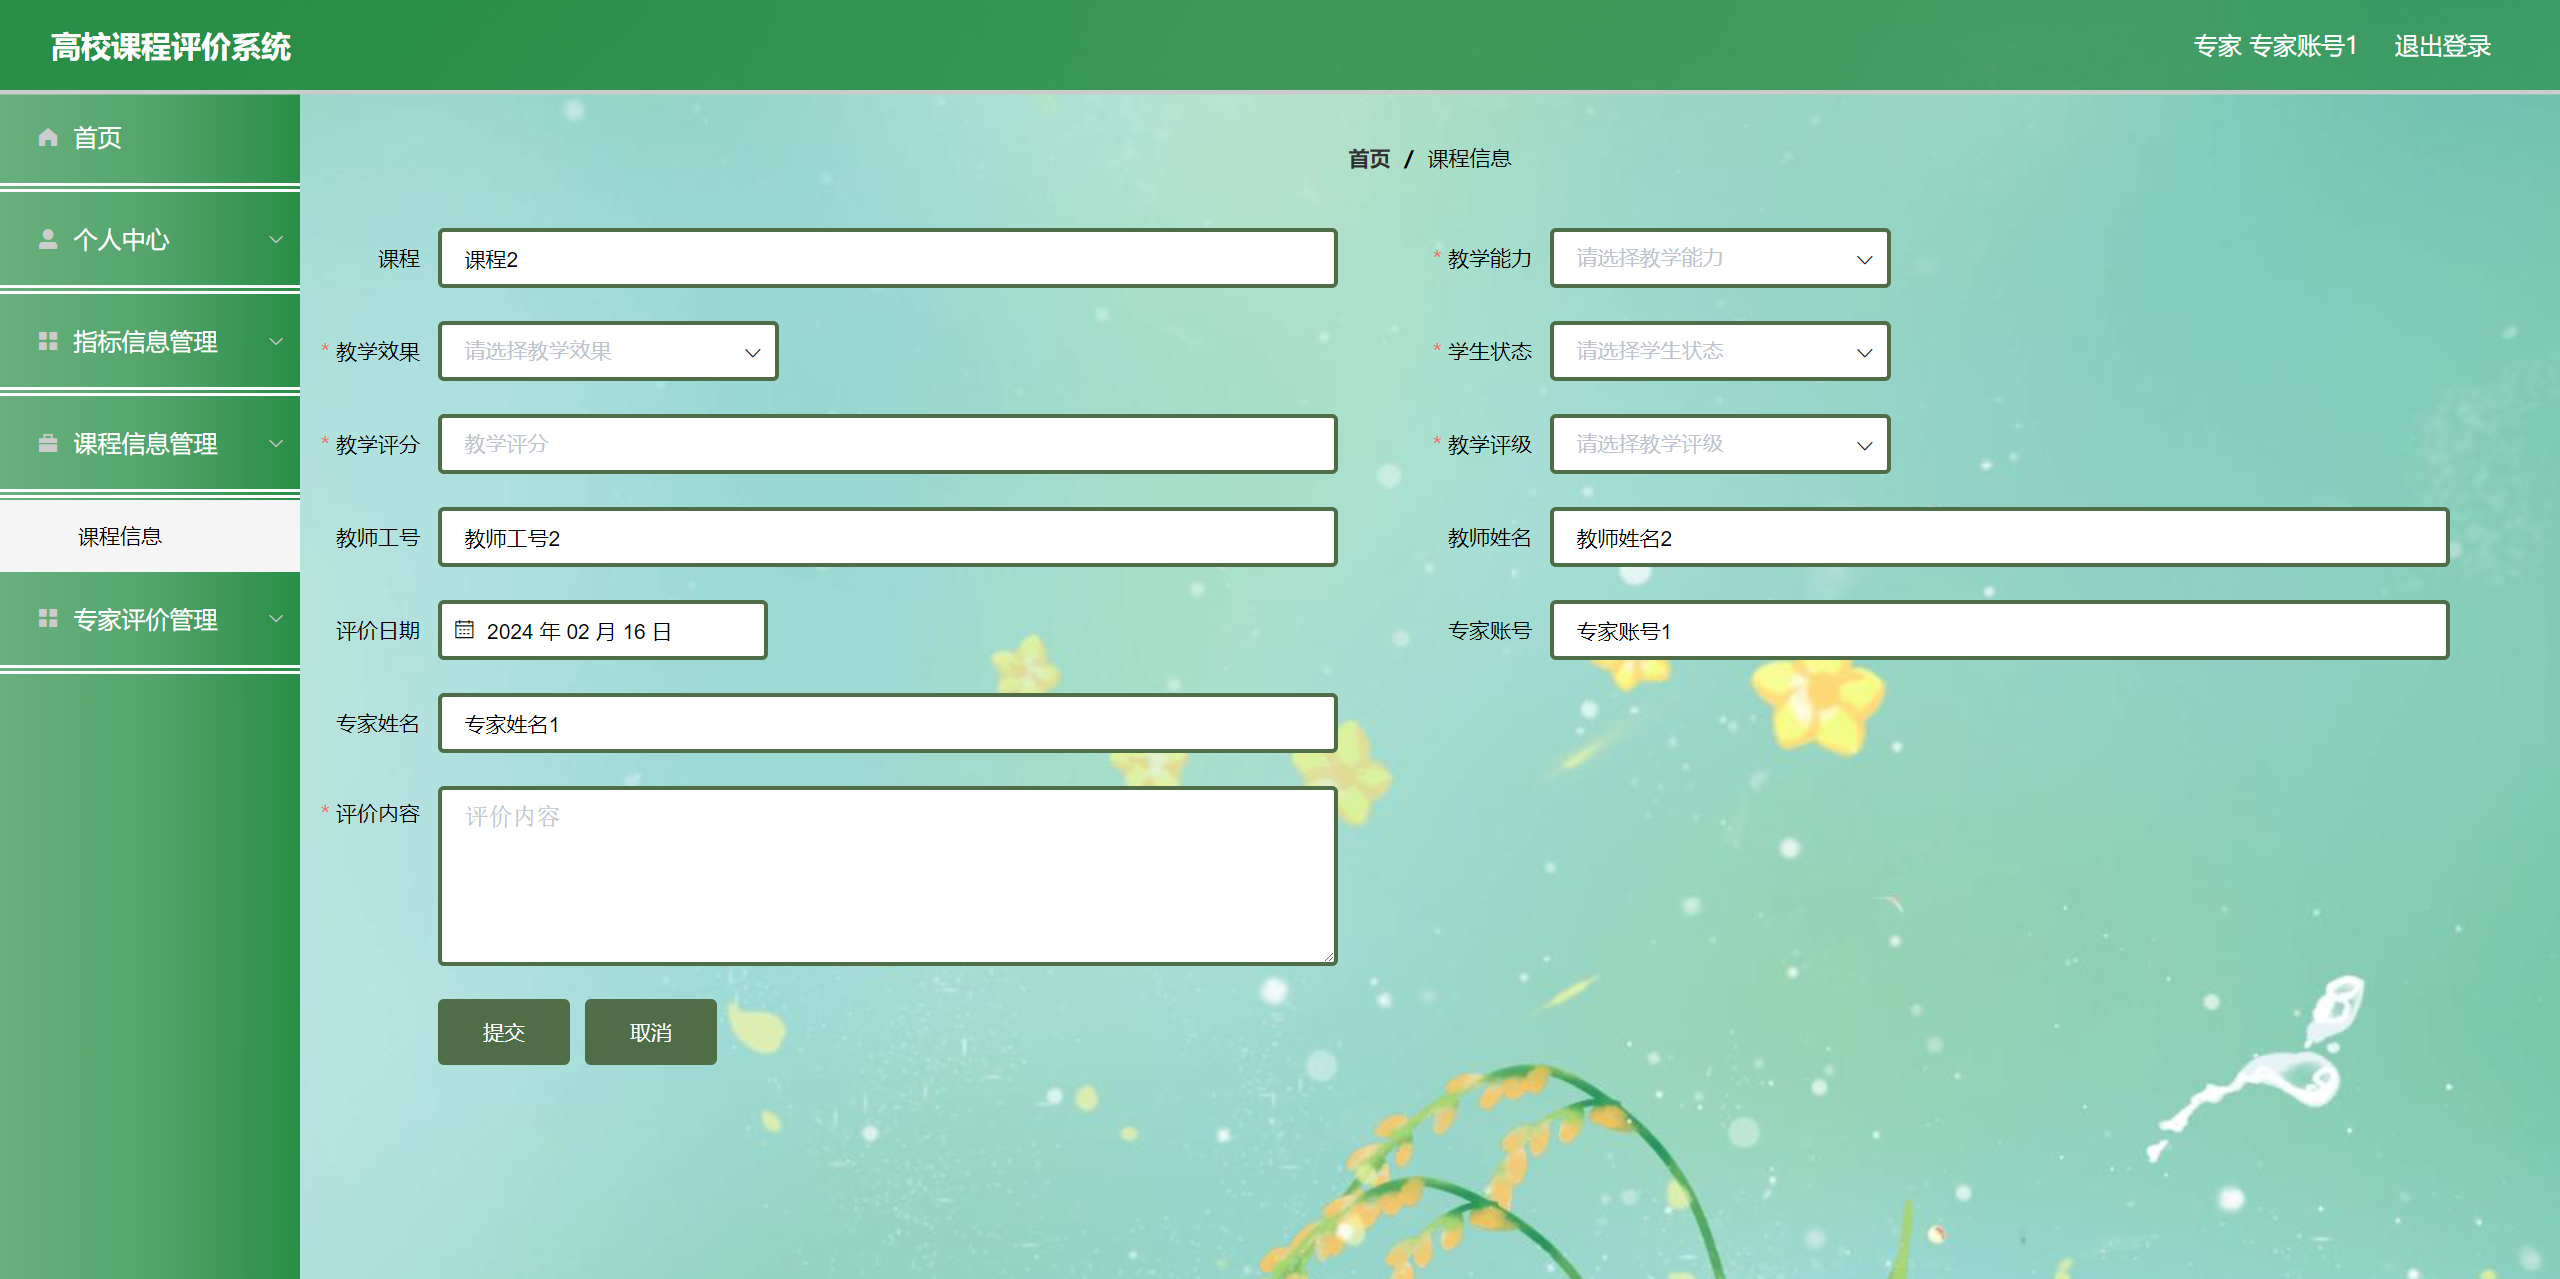The width and height of the screenshot is (2560, 1279).
Task: Click the 高校课程评价系统 logo title
Action: 171,45
